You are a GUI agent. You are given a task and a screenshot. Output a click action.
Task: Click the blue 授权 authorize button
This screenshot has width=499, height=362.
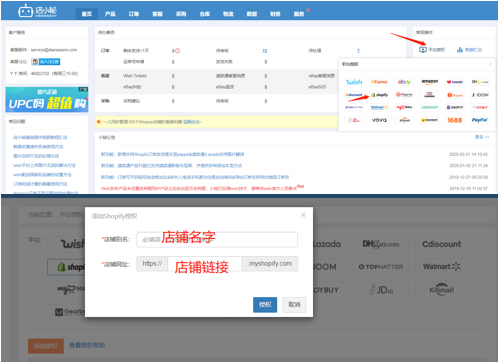coord(265,305)
